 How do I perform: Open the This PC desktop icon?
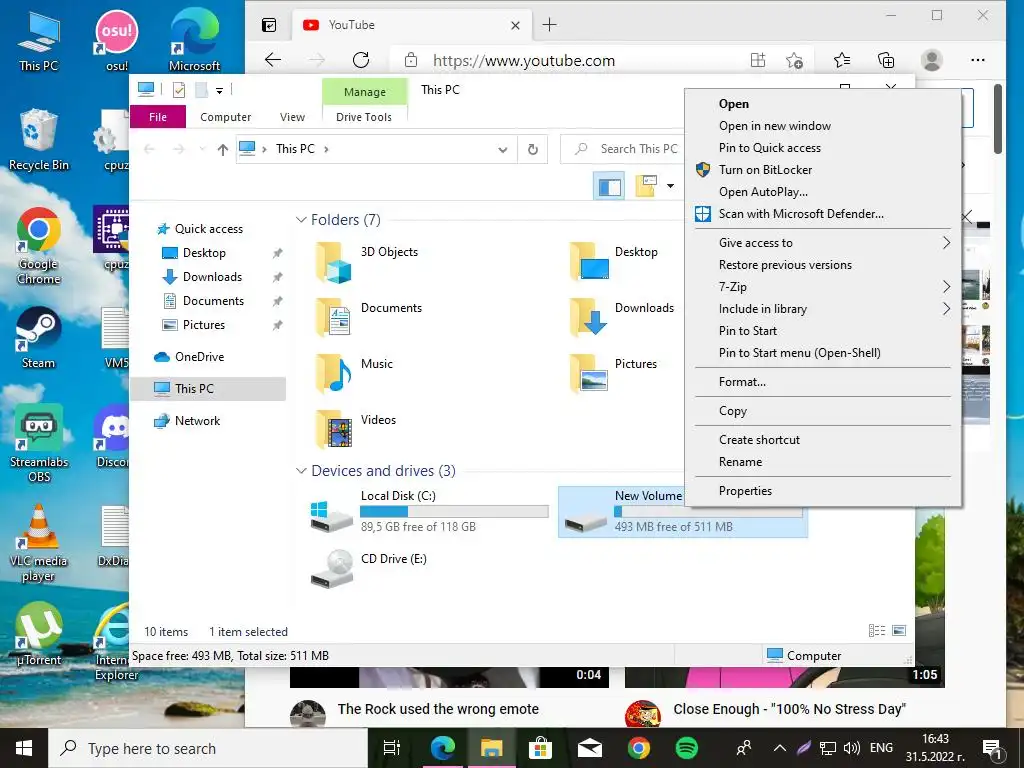(39, 40)
